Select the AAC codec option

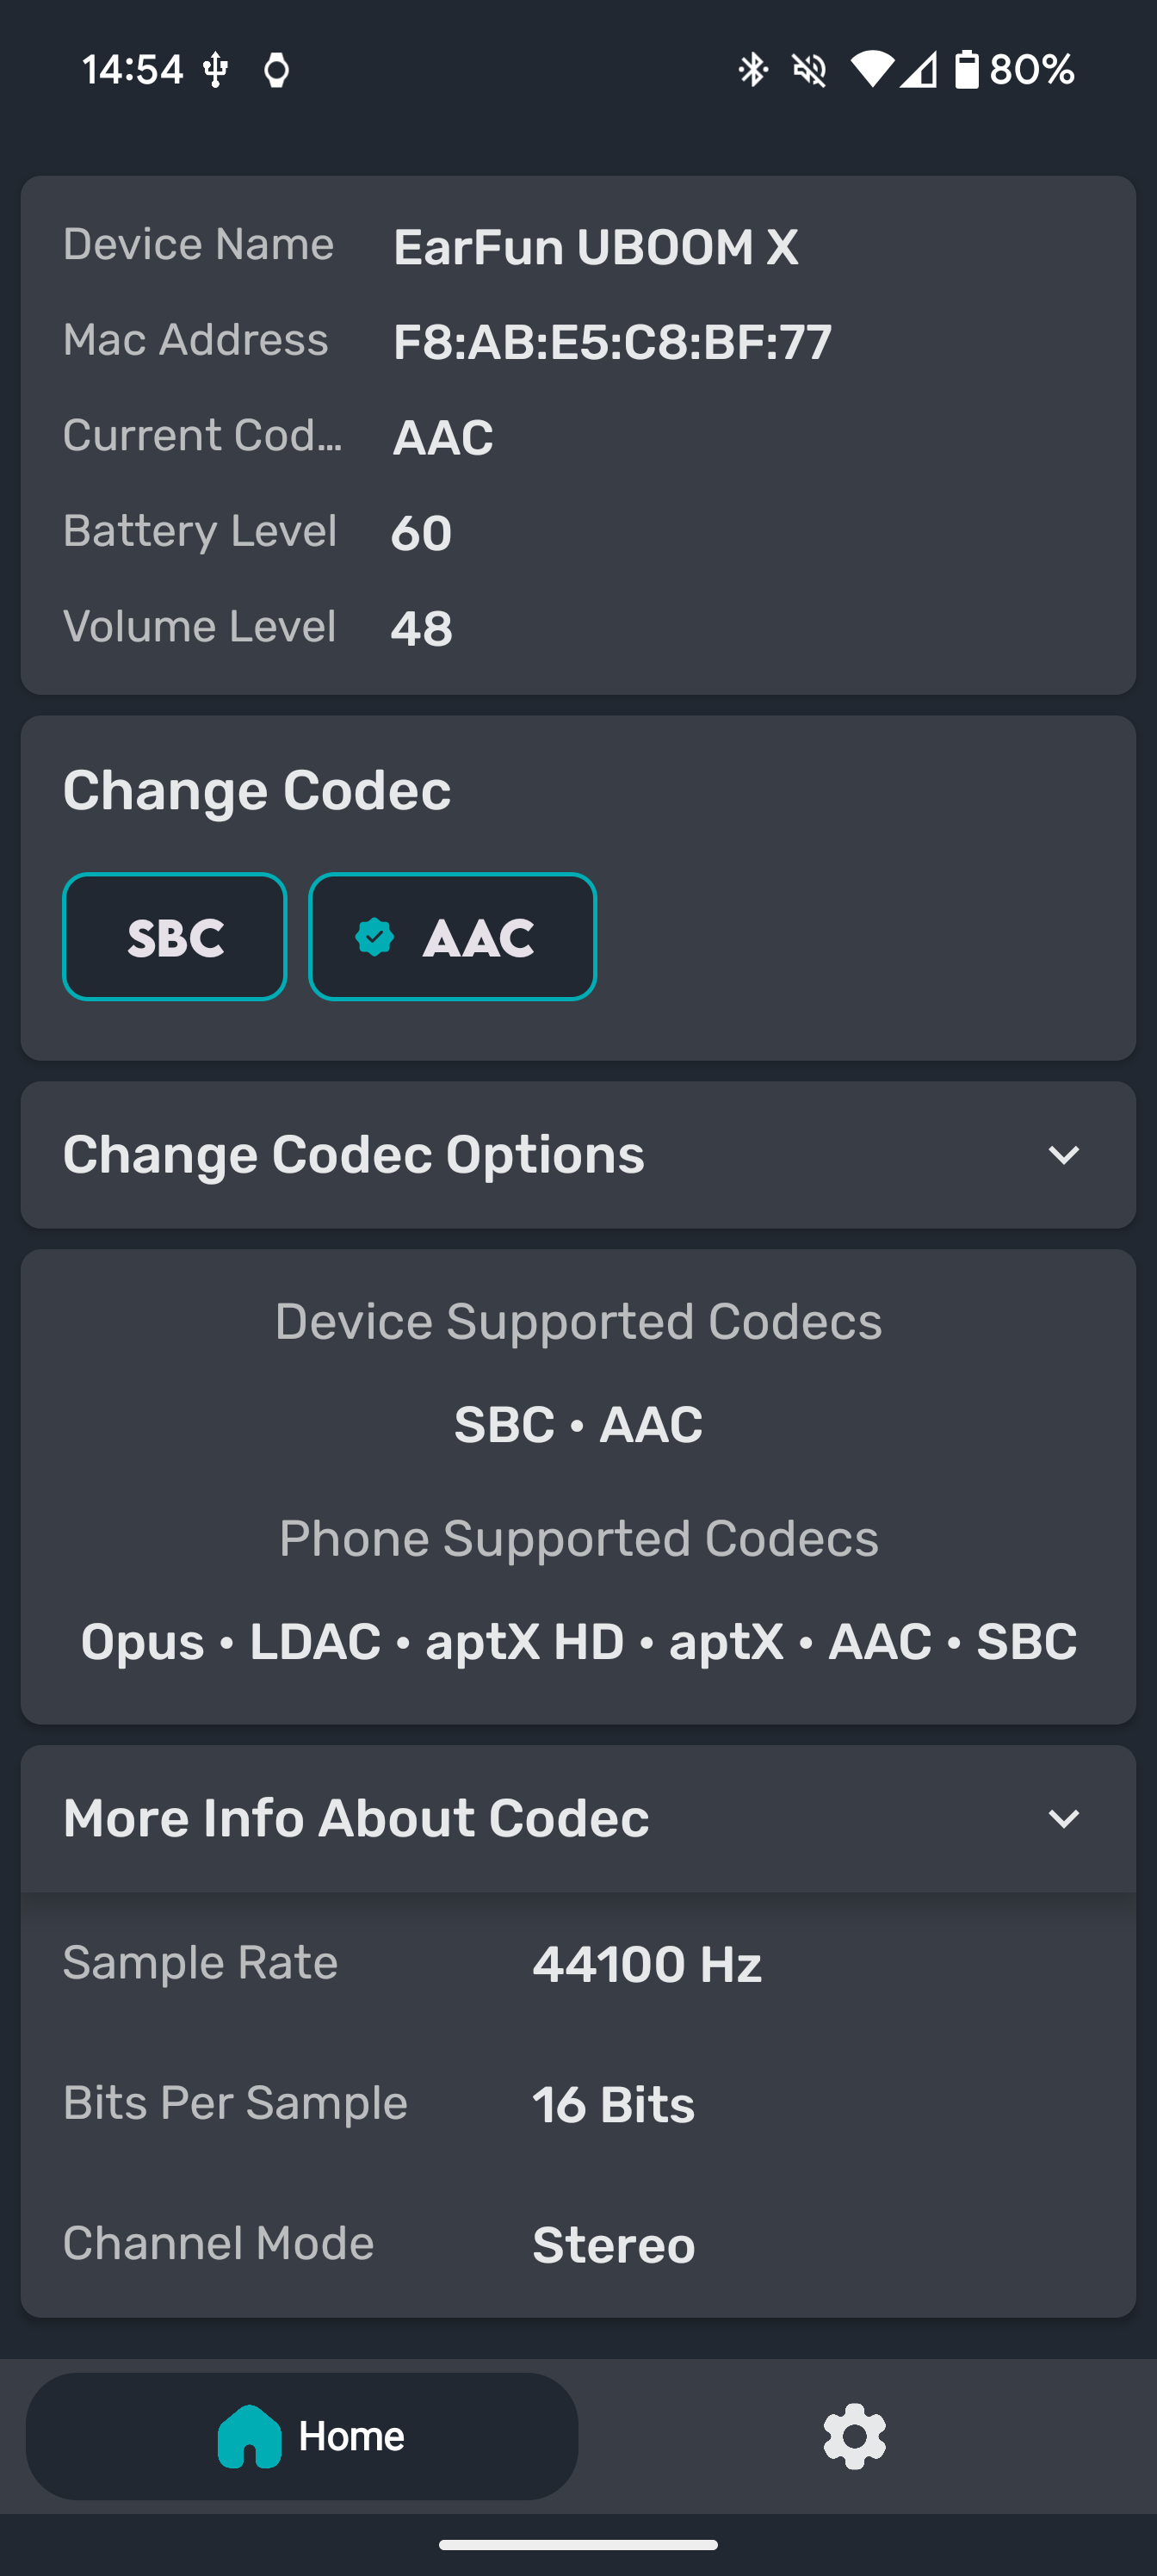(453, 937)
